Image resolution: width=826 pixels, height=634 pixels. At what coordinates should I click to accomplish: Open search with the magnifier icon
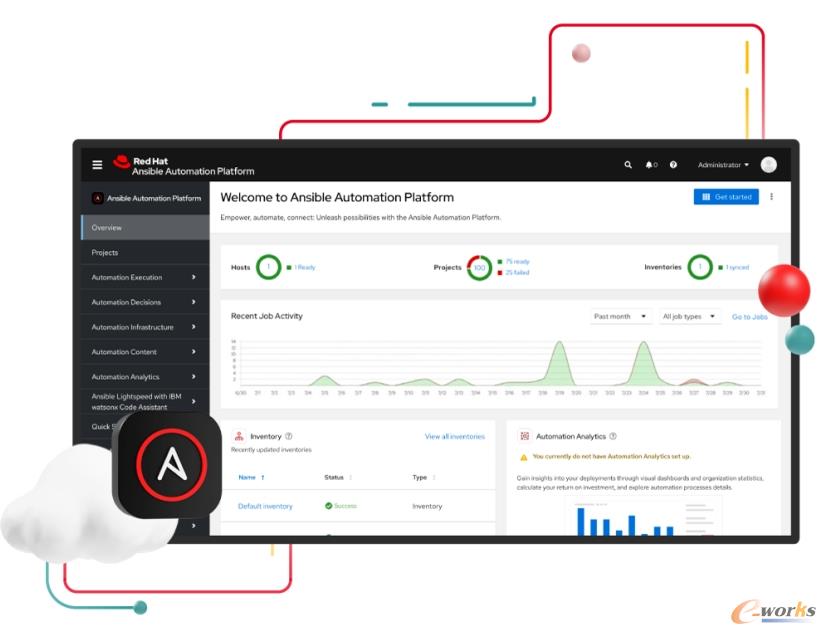tap(628, 165)
